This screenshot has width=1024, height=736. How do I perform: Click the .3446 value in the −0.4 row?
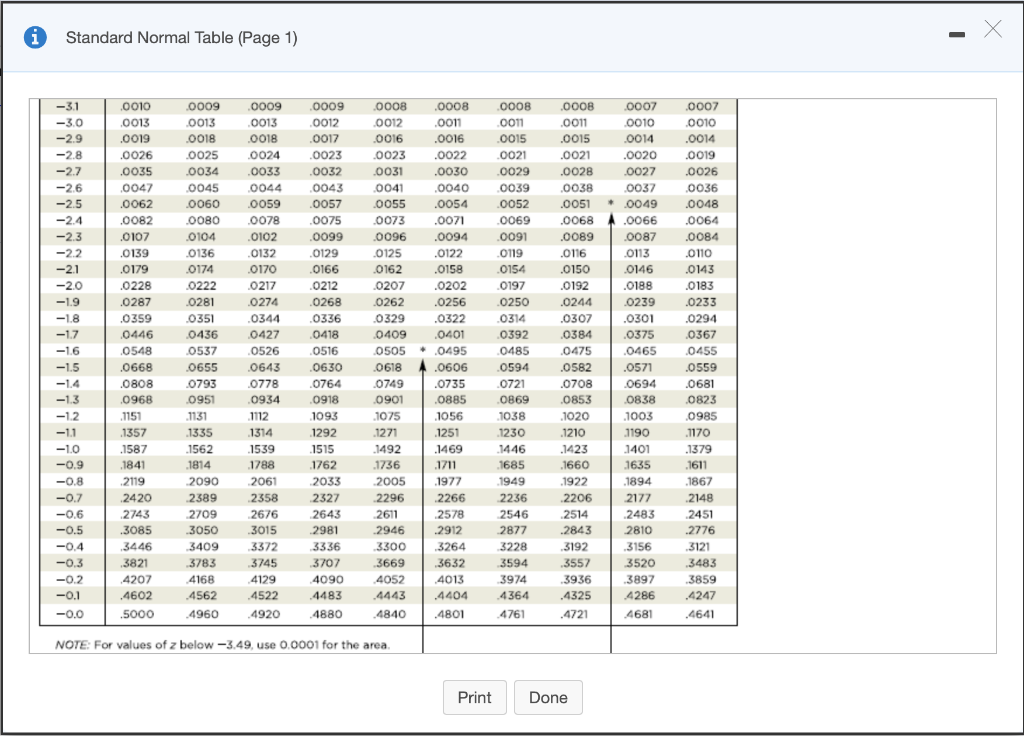136,547
